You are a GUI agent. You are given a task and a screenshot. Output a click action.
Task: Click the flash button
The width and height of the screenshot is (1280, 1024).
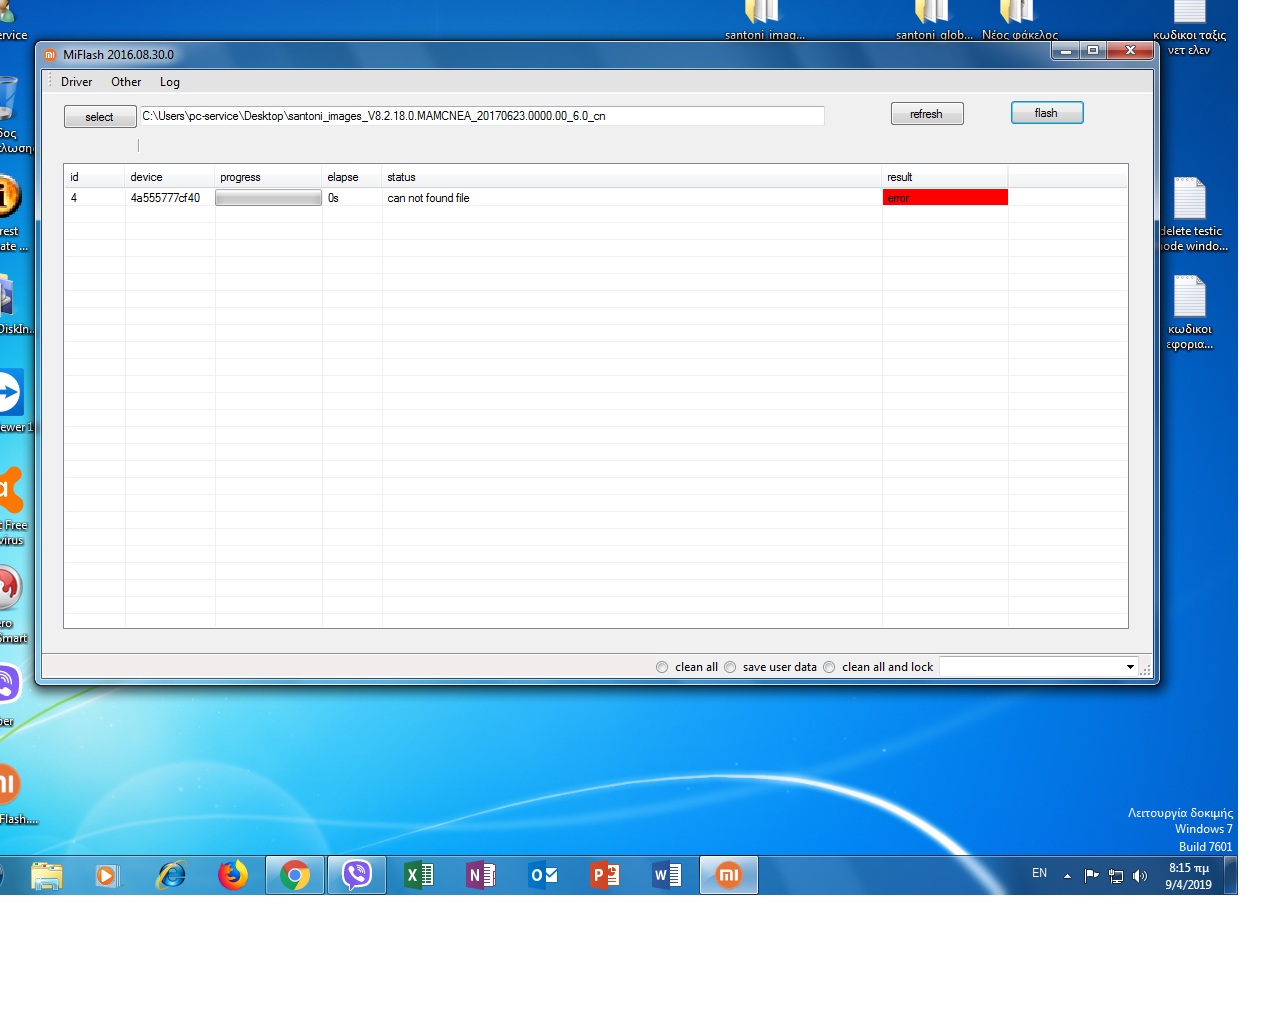pyautogui.click(x=1046, y=113)
